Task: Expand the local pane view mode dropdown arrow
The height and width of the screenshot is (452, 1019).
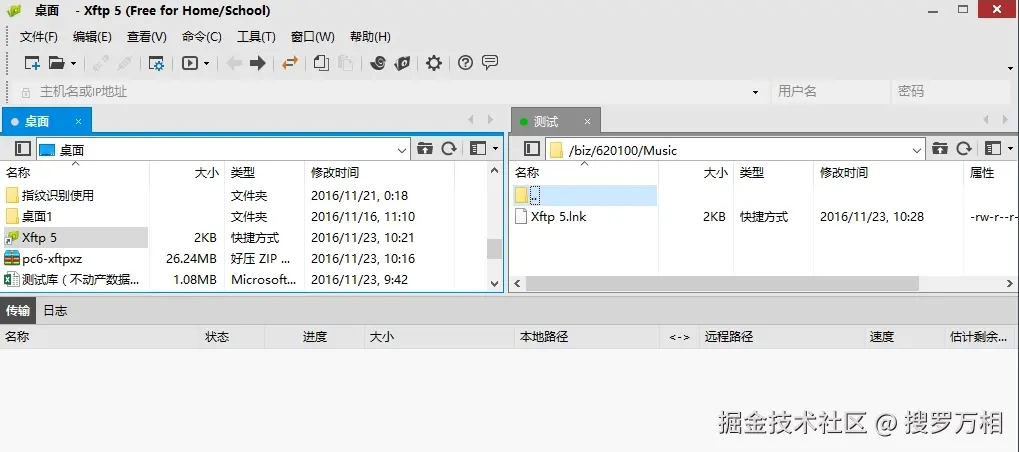Action: (496, 149)
